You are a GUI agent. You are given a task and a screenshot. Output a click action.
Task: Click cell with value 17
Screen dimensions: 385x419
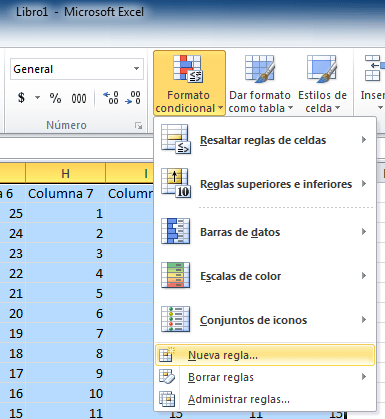(x=13, y=373)
